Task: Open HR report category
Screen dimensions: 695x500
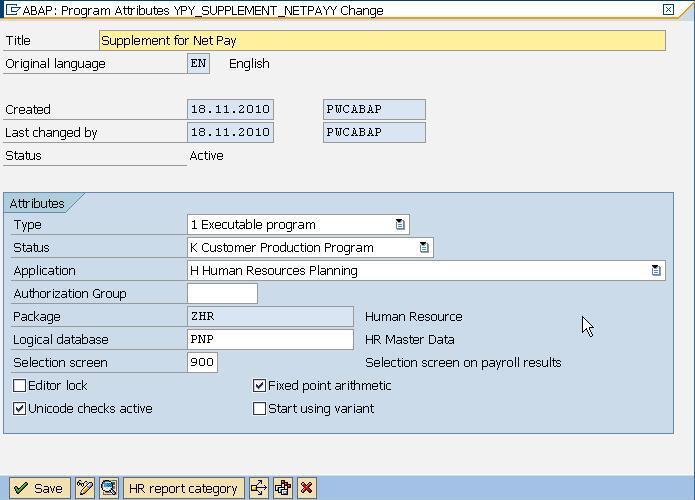Action: pyautogui.click(x=184, y=488)
